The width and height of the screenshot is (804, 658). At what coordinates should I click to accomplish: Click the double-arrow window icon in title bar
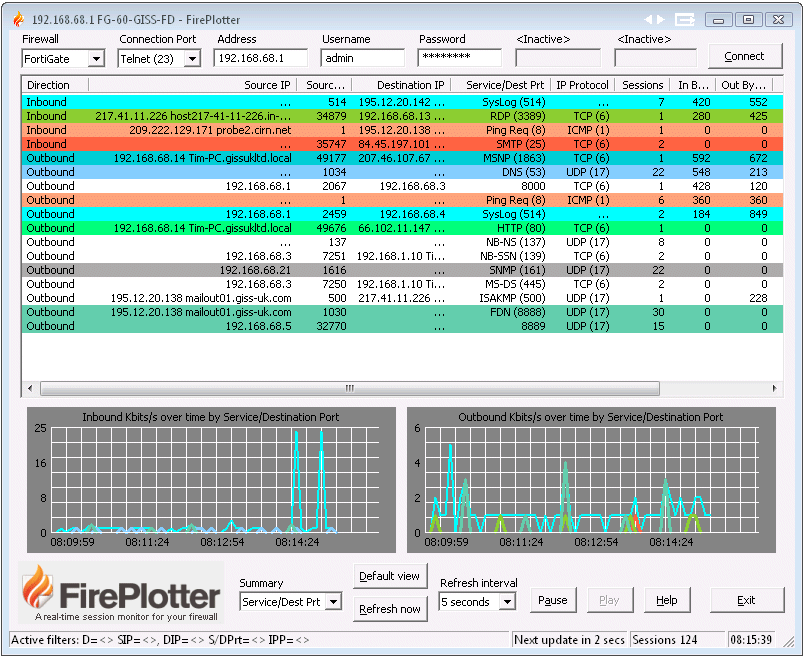tap(685, 19)
